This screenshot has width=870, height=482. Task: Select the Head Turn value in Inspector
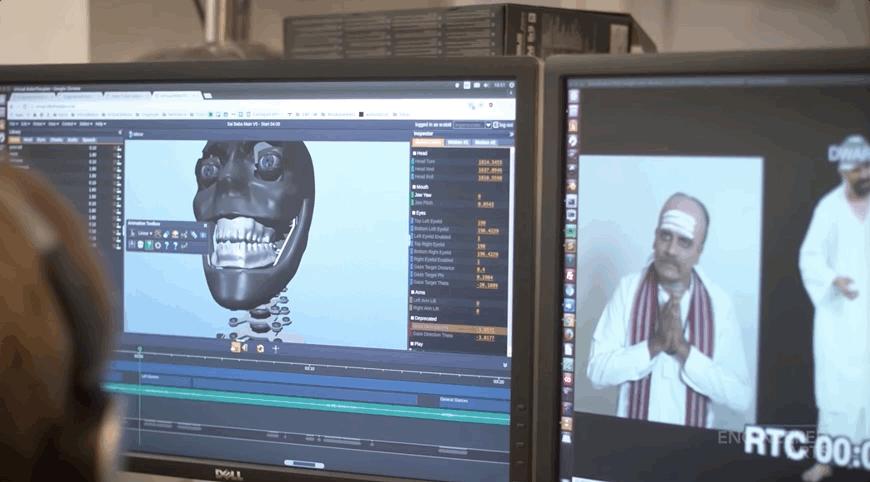tap(490, 163)
